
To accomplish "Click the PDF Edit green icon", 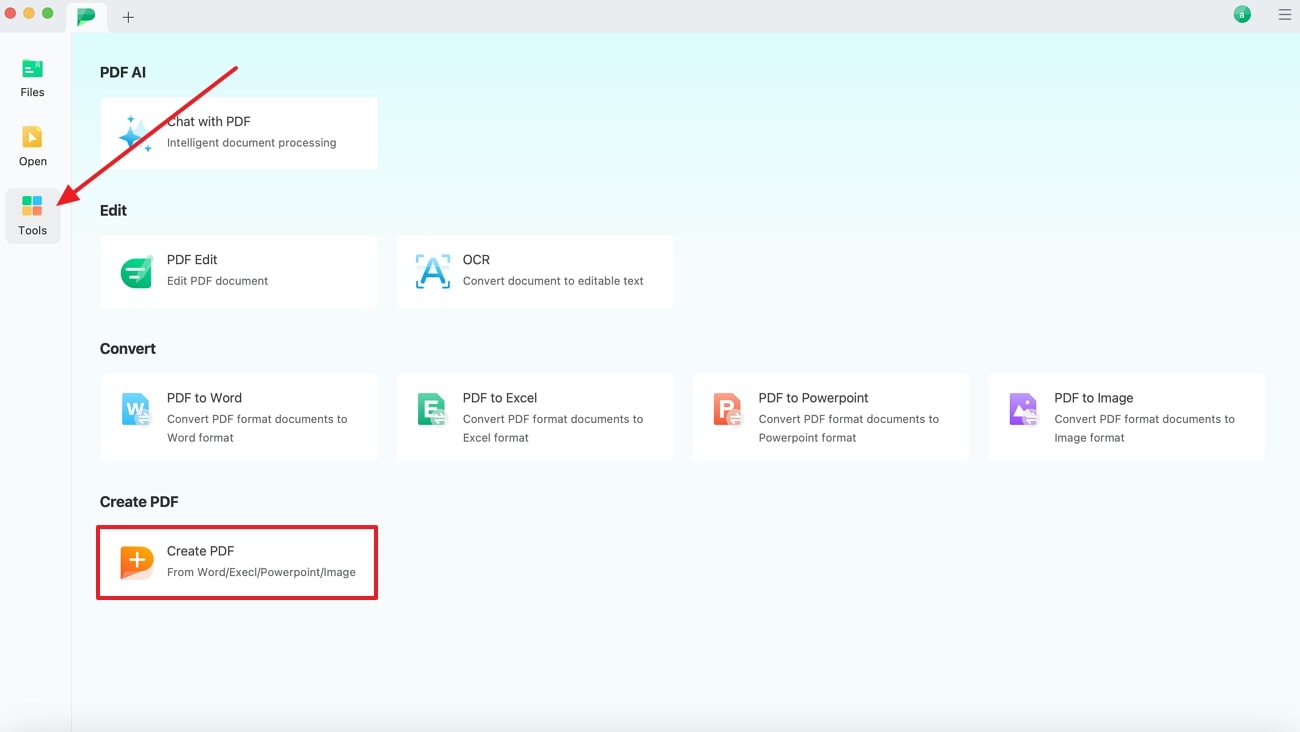I will click(x=136, y=271).
